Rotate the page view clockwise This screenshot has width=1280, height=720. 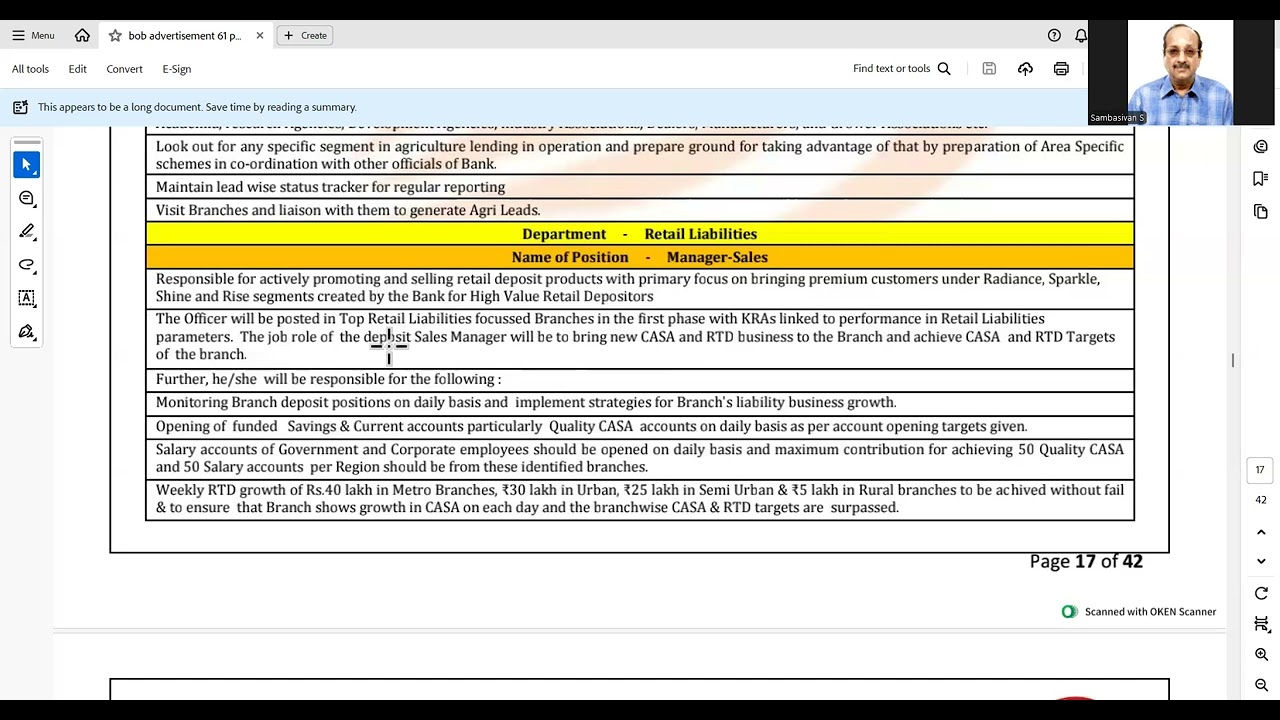pyautogui.click(x=1261, y=593)
